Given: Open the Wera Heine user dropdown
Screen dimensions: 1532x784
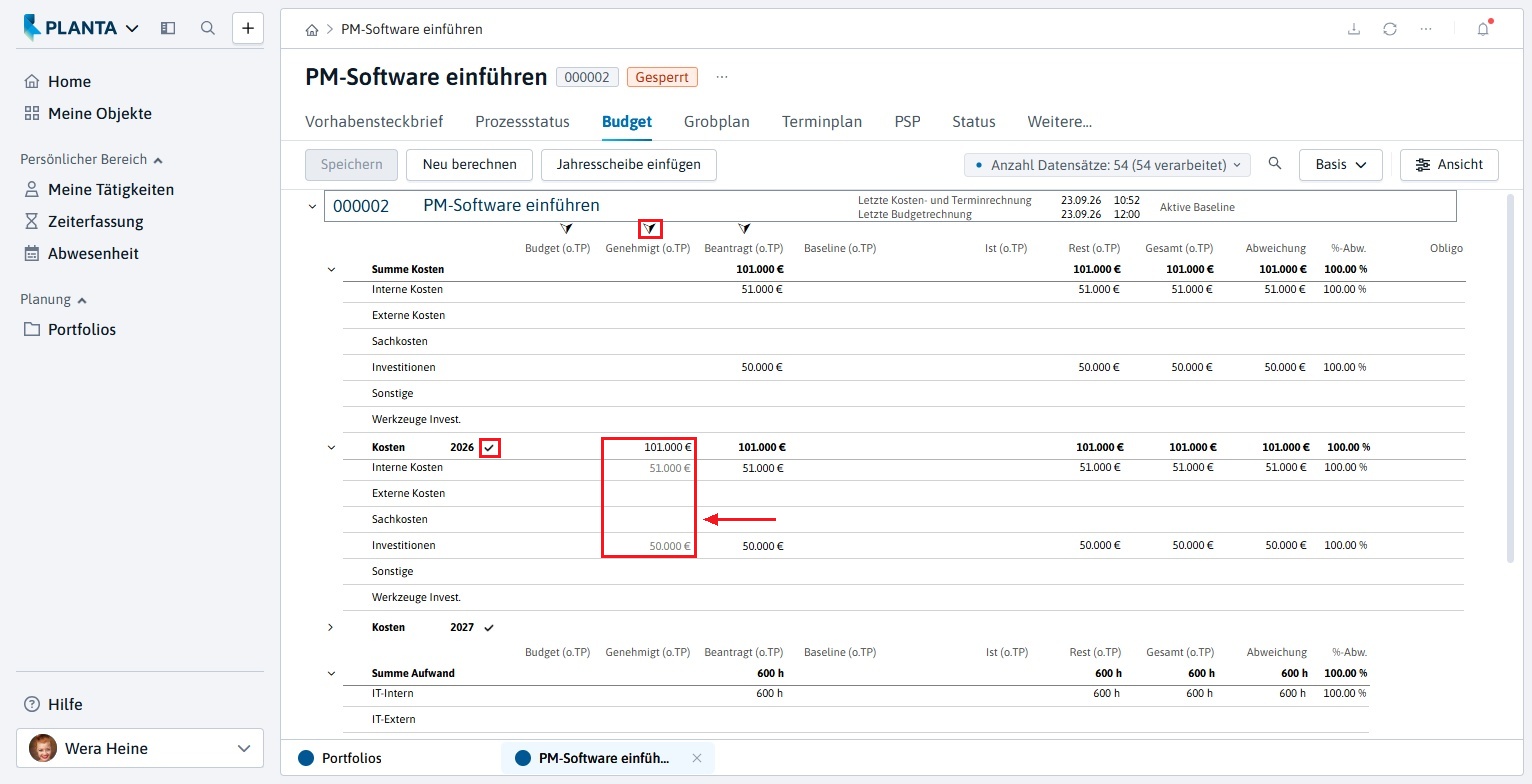Looking at the screenshot, I should pyautogui.click(x=140, y=748).
